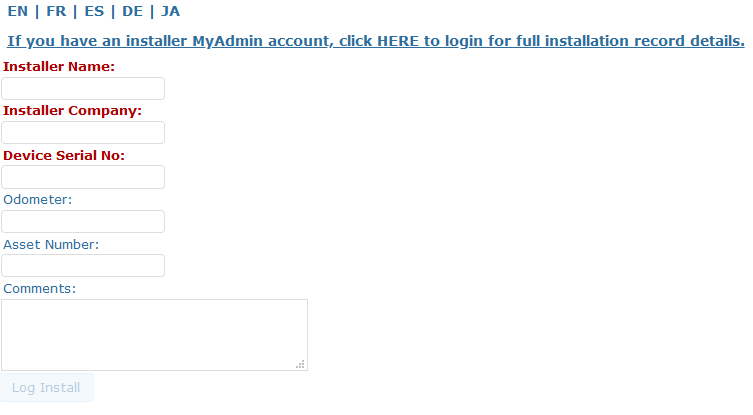The height and width of the screenshot is (415, 753).
Task: Select the ES language link
Action: (x=94, y=11)
